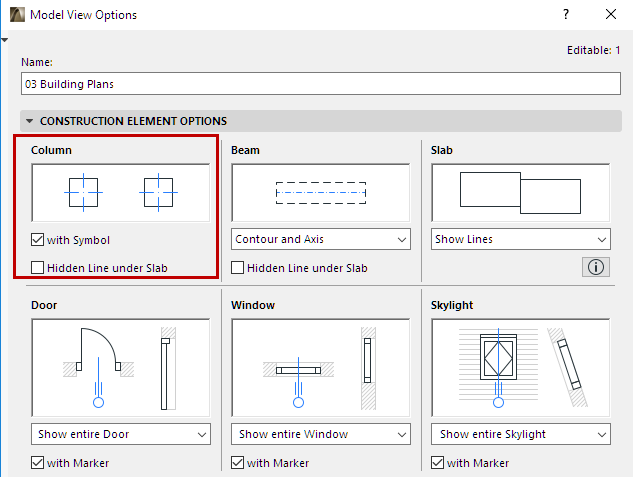Click the Window symbol preview image
This screenshot has width=633, height=477.
click(x=321, y=367)
